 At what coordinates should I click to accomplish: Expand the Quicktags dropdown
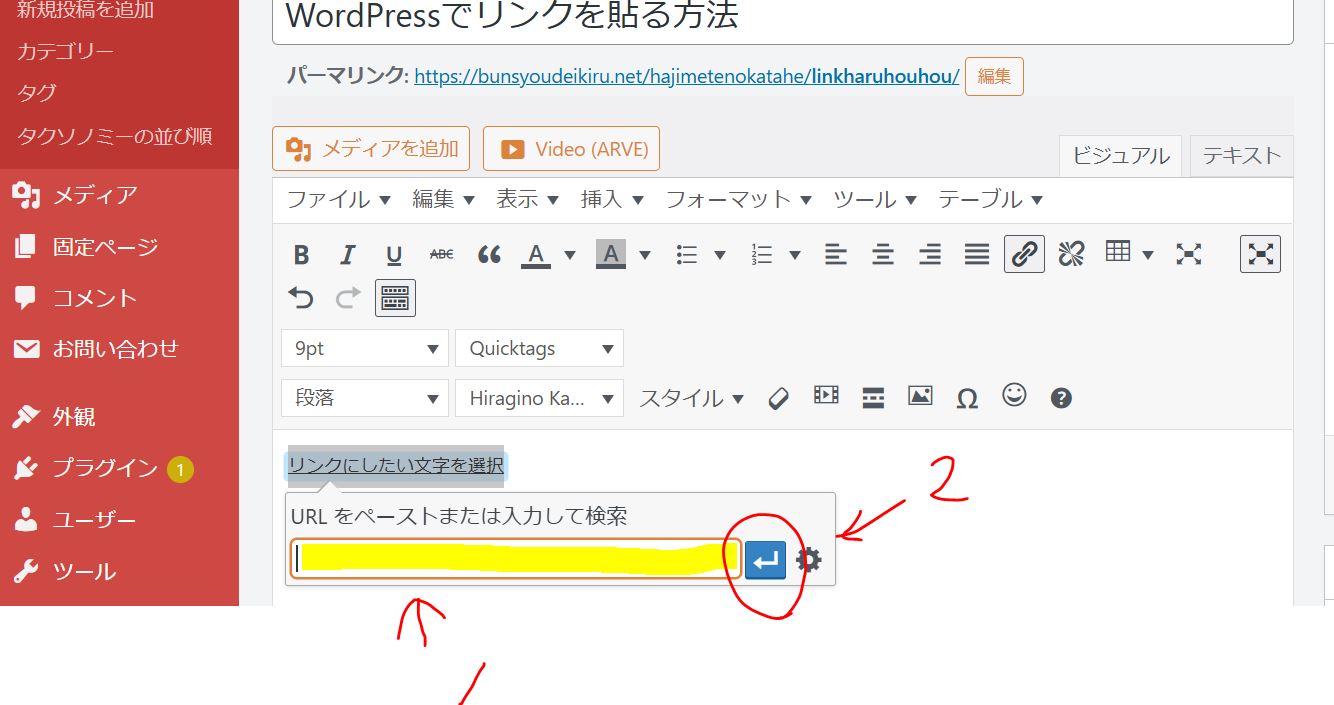point(539,348)
